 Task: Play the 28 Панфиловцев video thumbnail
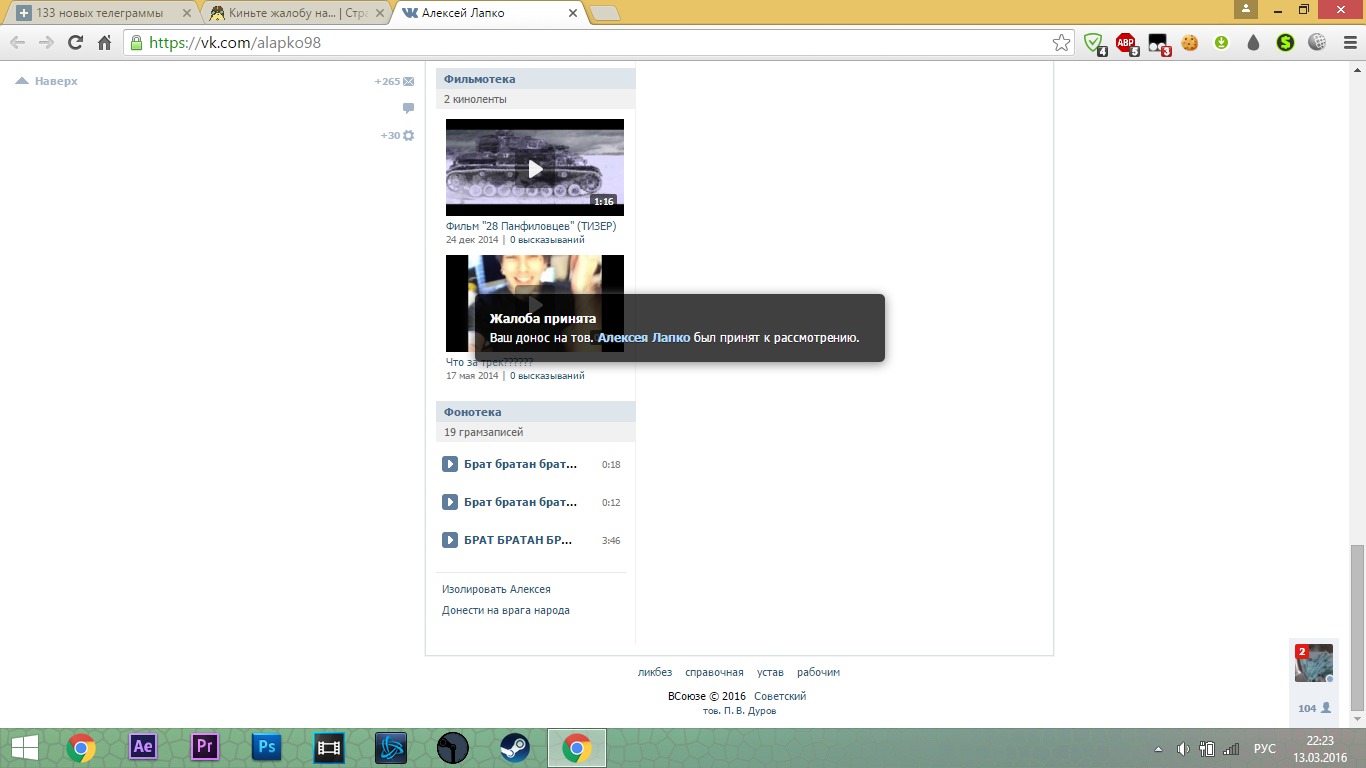pos(535,167)
